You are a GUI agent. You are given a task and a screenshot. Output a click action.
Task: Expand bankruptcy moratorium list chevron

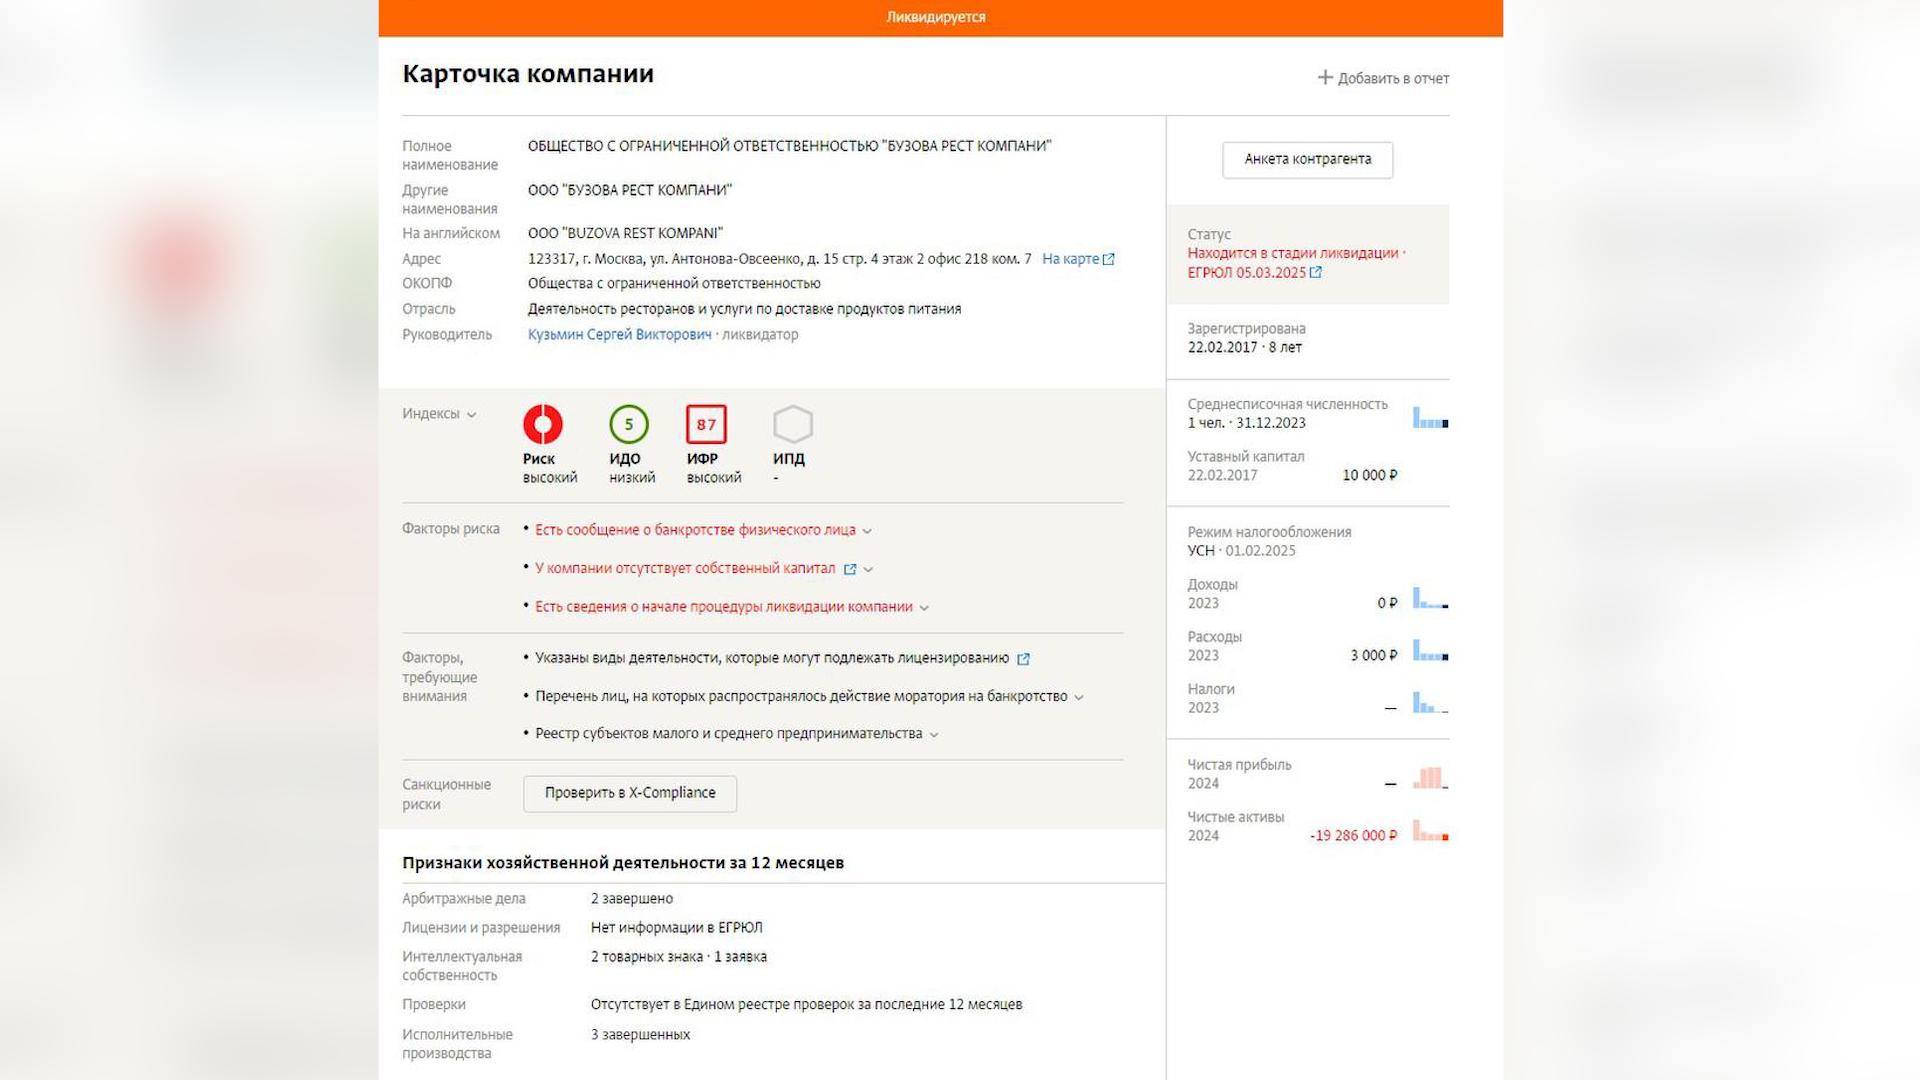tap(1079, 697)
